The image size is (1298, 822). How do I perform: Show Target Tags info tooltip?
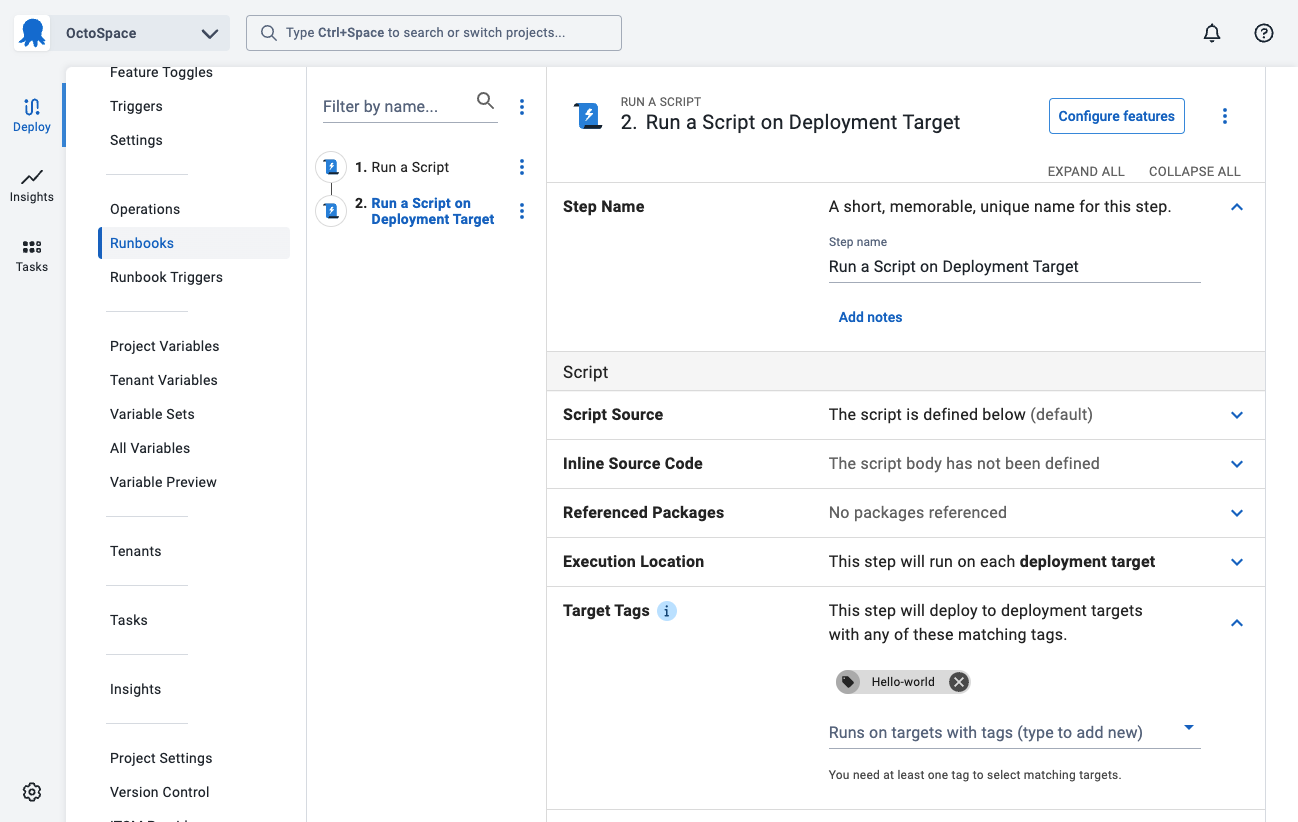pyautogui.click(x=667, y=611)
